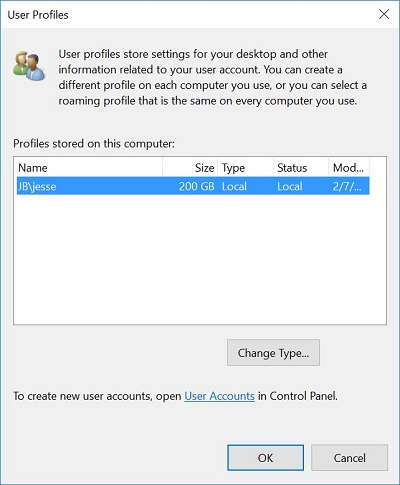Image resolution: width=400 pixels, height=485 pixels.
Task: Click the Local value under Status
Action: [x=290, y=186]
